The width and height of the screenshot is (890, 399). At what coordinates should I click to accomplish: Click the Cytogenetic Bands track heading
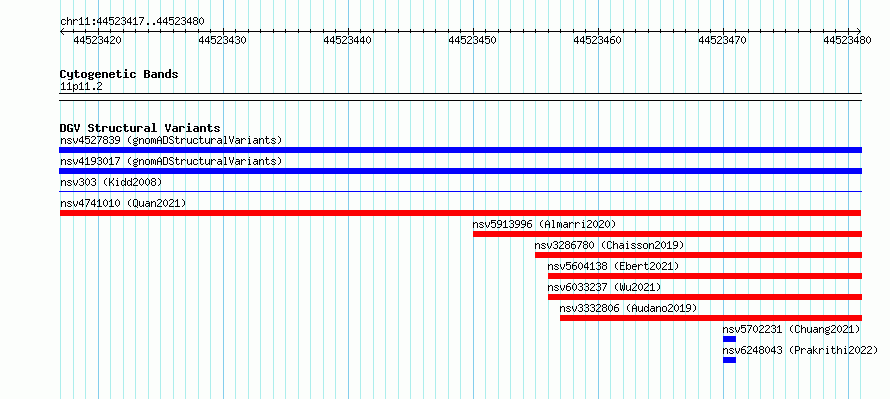point(119,74)
